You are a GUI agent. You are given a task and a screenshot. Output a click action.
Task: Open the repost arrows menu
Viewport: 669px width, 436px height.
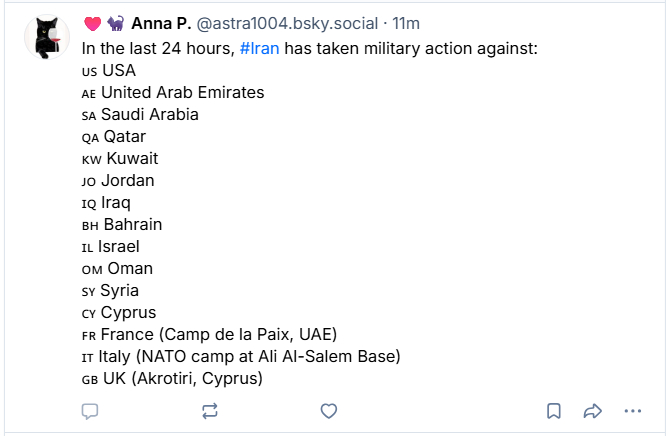pyautogui.click(x=210, y=411)
